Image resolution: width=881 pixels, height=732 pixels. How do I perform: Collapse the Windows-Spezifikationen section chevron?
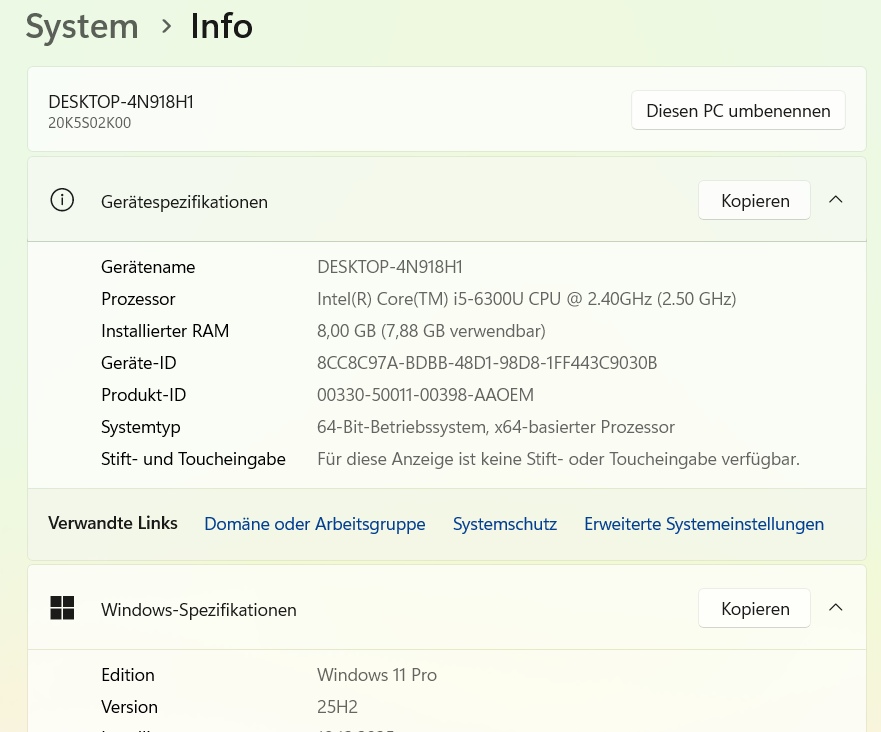tap(835, 607)
